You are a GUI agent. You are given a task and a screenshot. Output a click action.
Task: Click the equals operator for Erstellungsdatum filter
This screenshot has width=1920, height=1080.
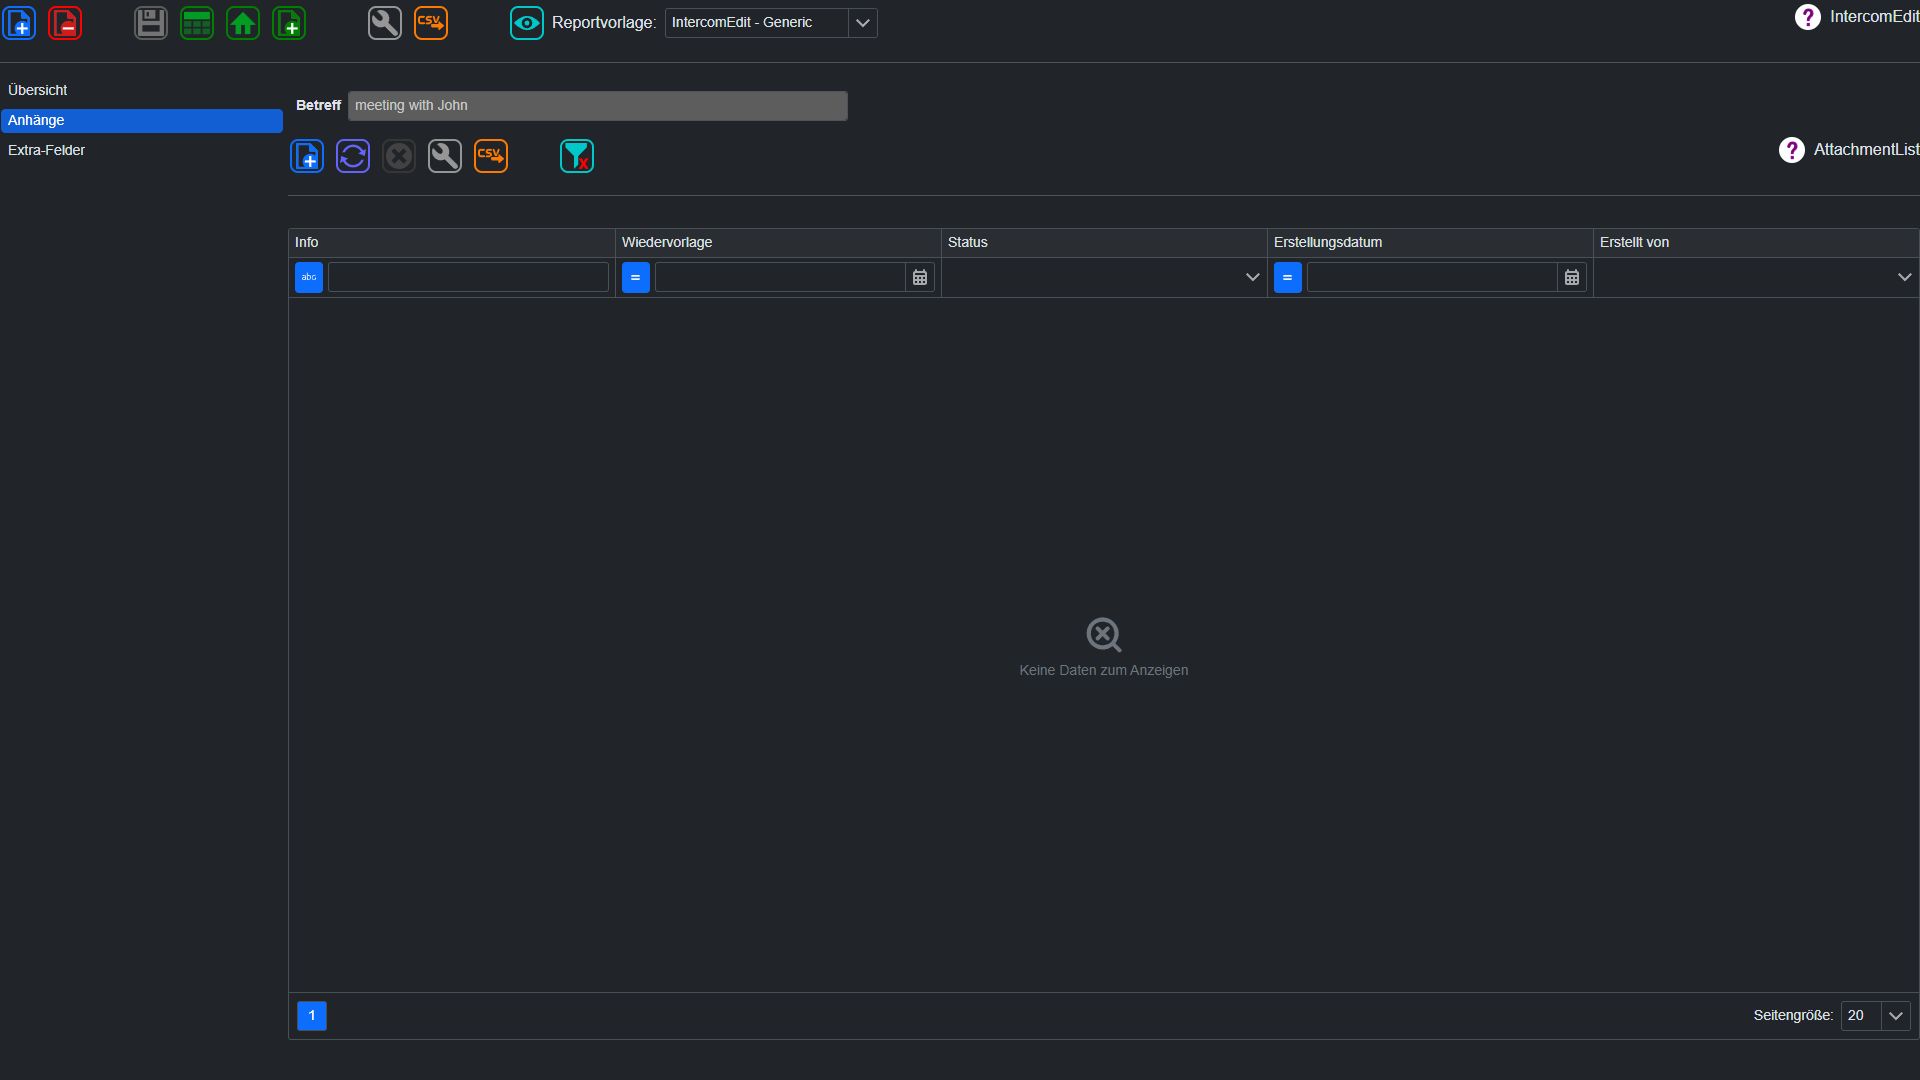pyautogui.click(x=1288, y=277)
